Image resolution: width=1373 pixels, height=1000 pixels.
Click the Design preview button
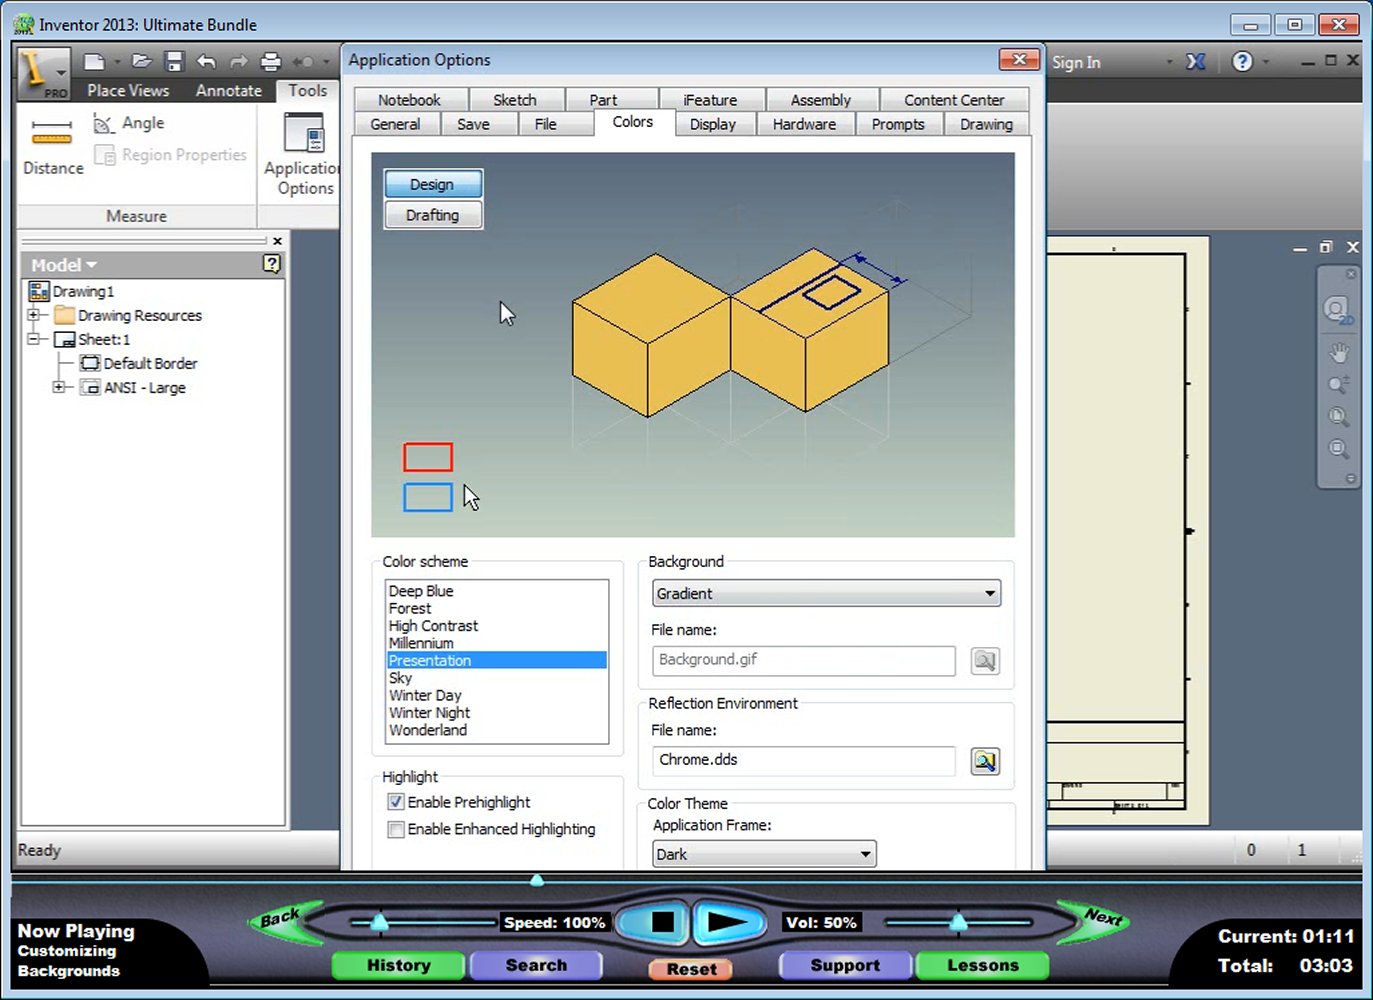[432, 185]
